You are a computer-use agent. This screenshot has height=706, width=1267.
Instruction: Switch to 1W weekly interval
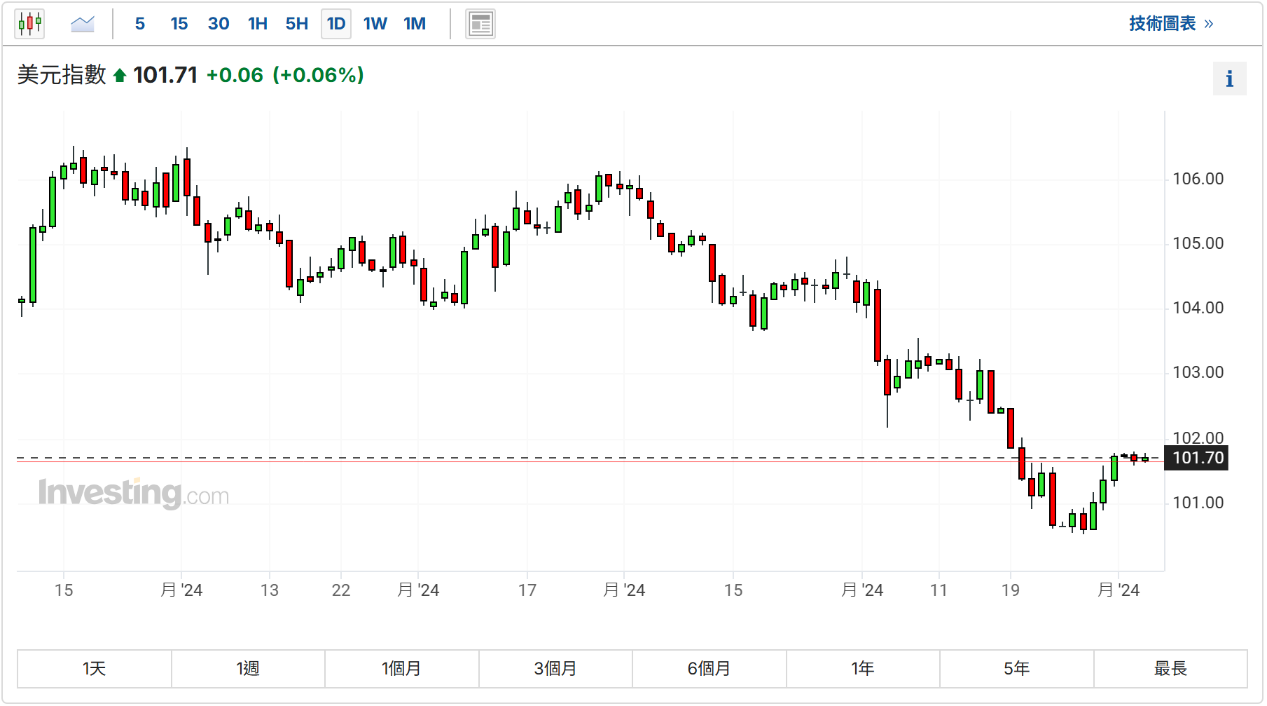click(x=375, y=23)
